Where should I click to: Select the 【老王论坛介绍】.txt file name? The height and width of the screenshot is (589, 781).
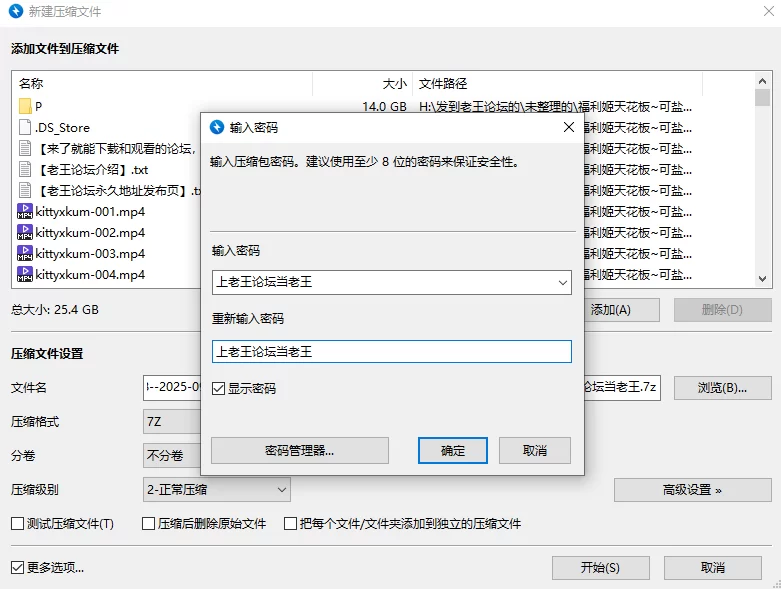click(93, 170)
